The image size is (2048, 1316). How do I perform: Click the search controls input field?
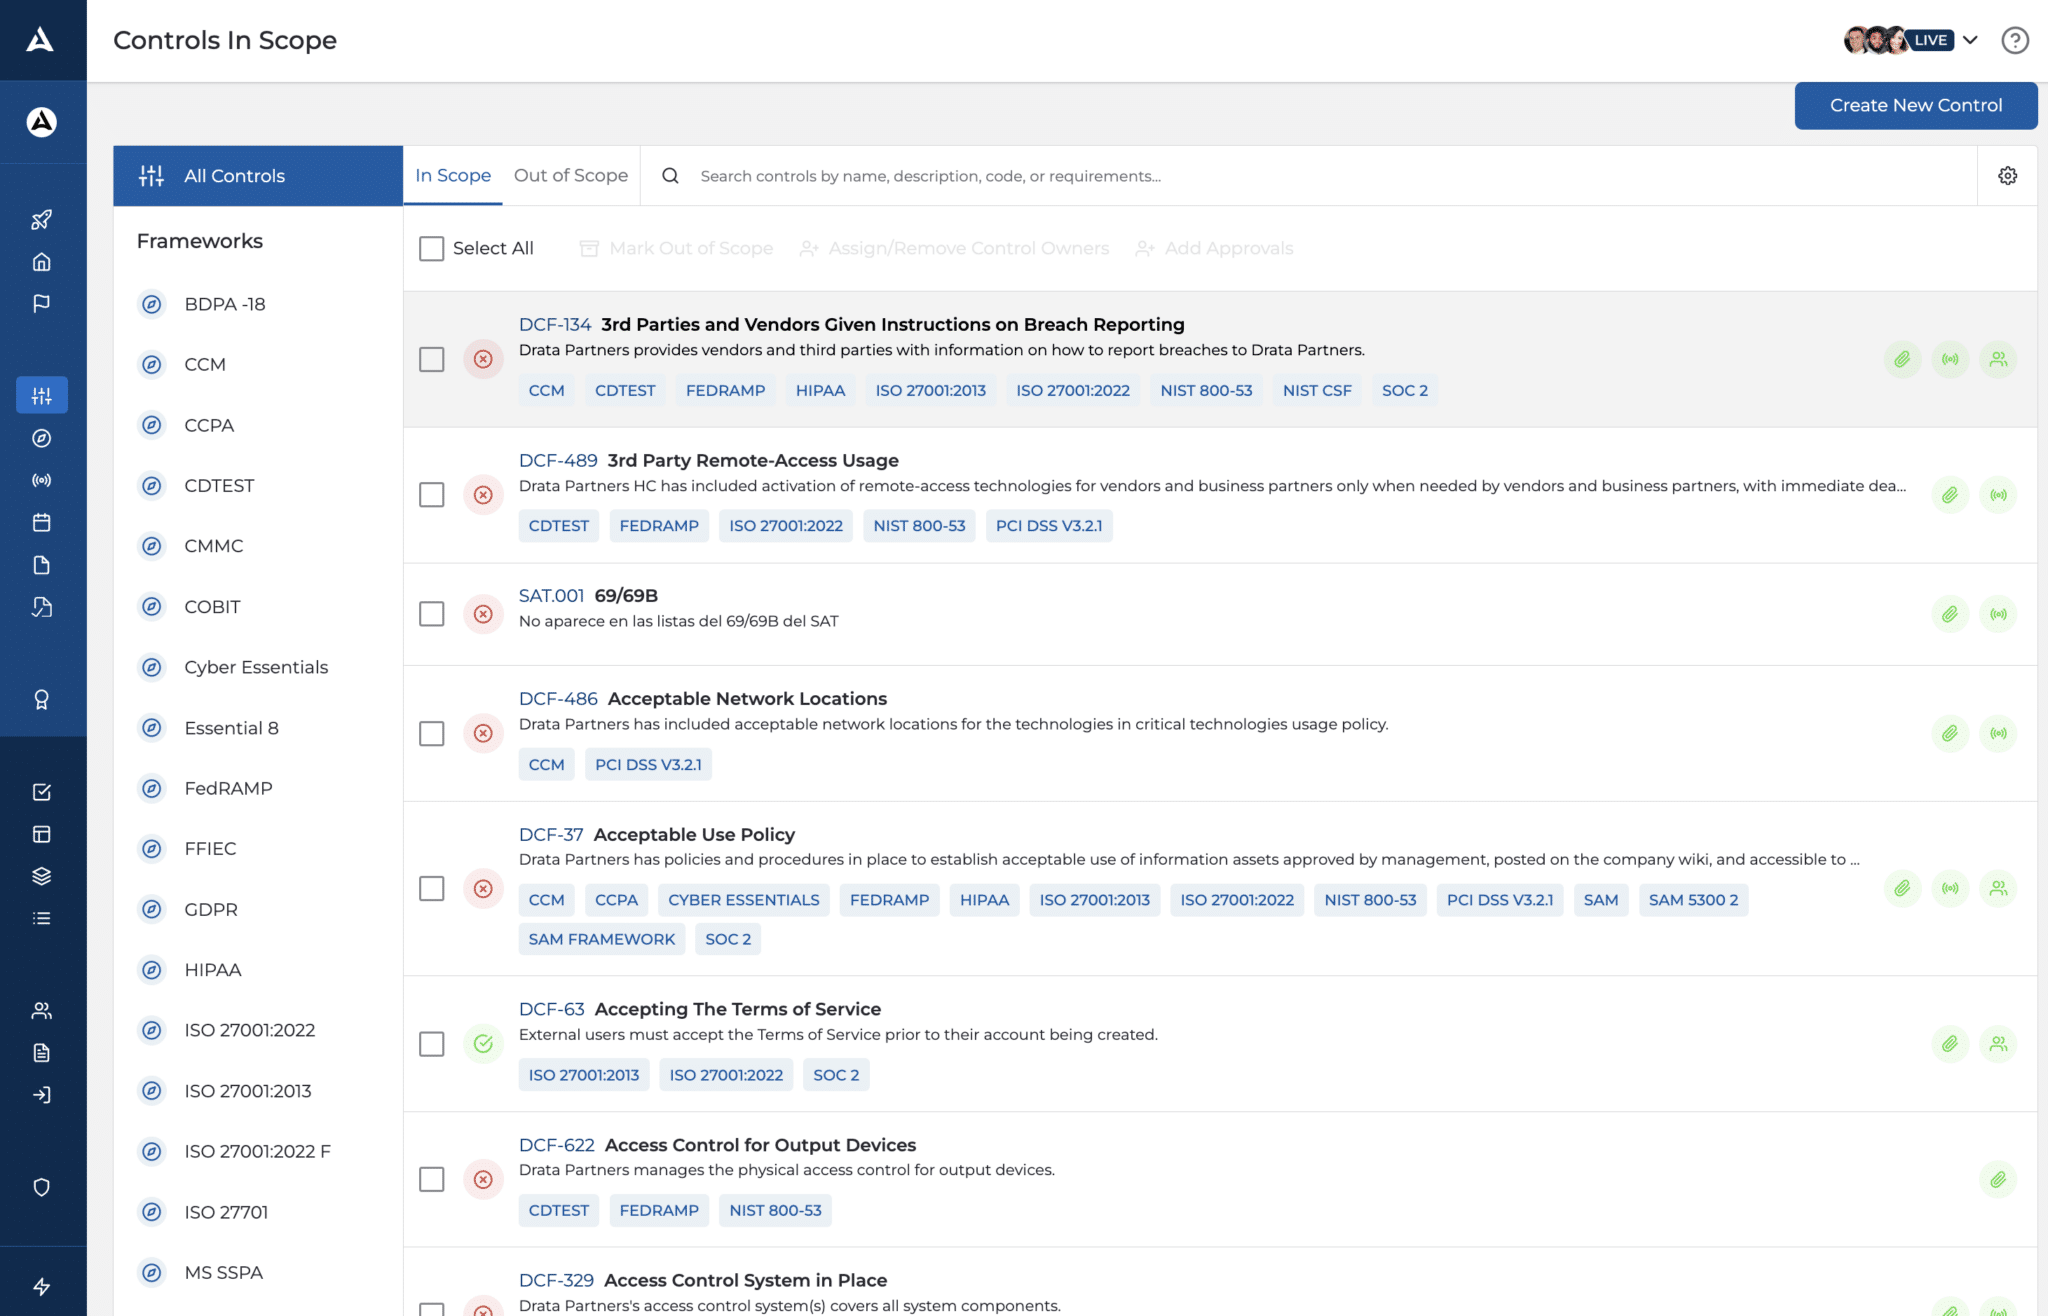click(x=930, y=176)
